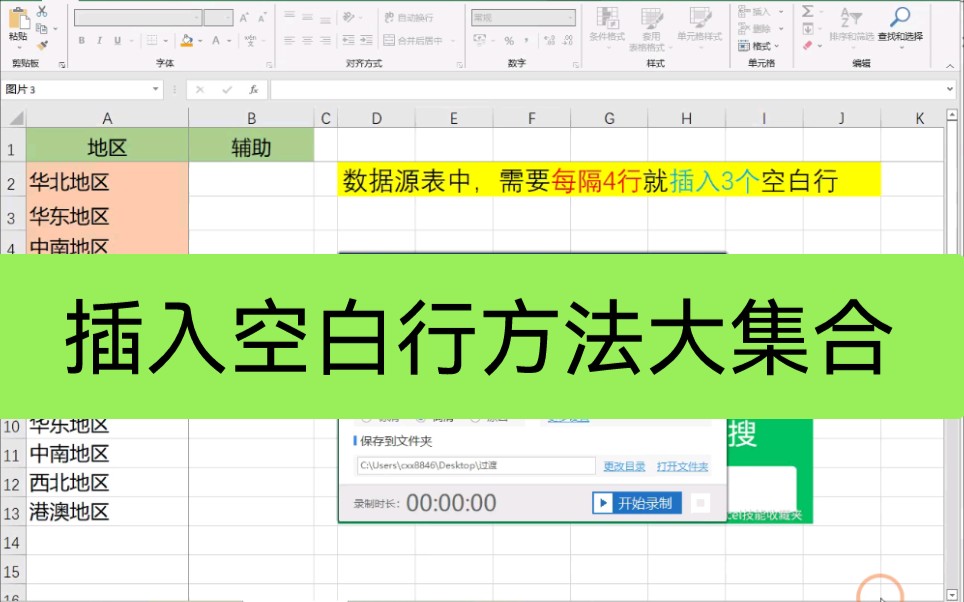Toggle bold formatting
Screen dimensions: 964x602
point(82,40)
